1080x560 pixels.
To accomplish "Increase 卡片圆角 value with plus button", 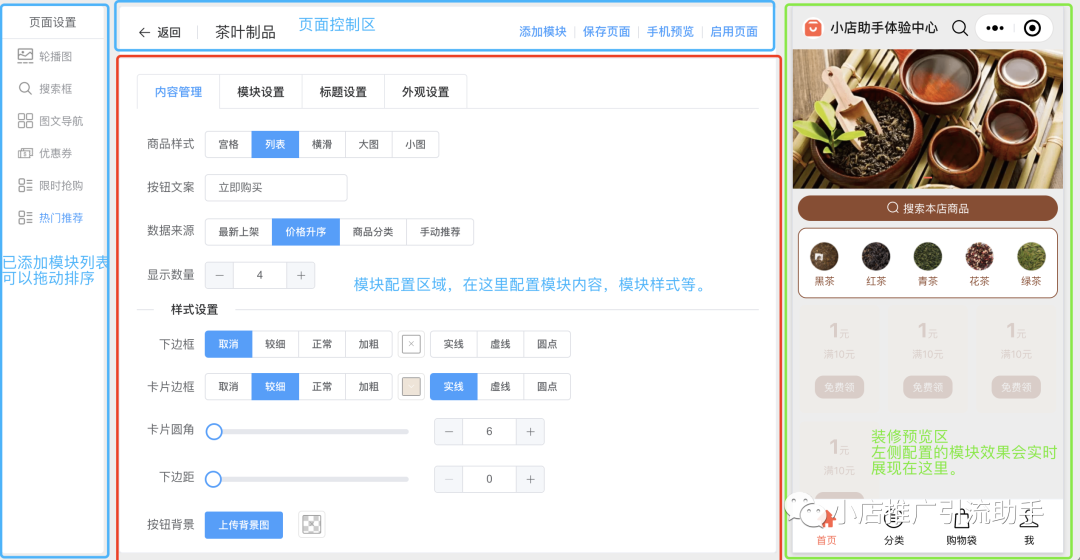I will [x=530, y=431].
